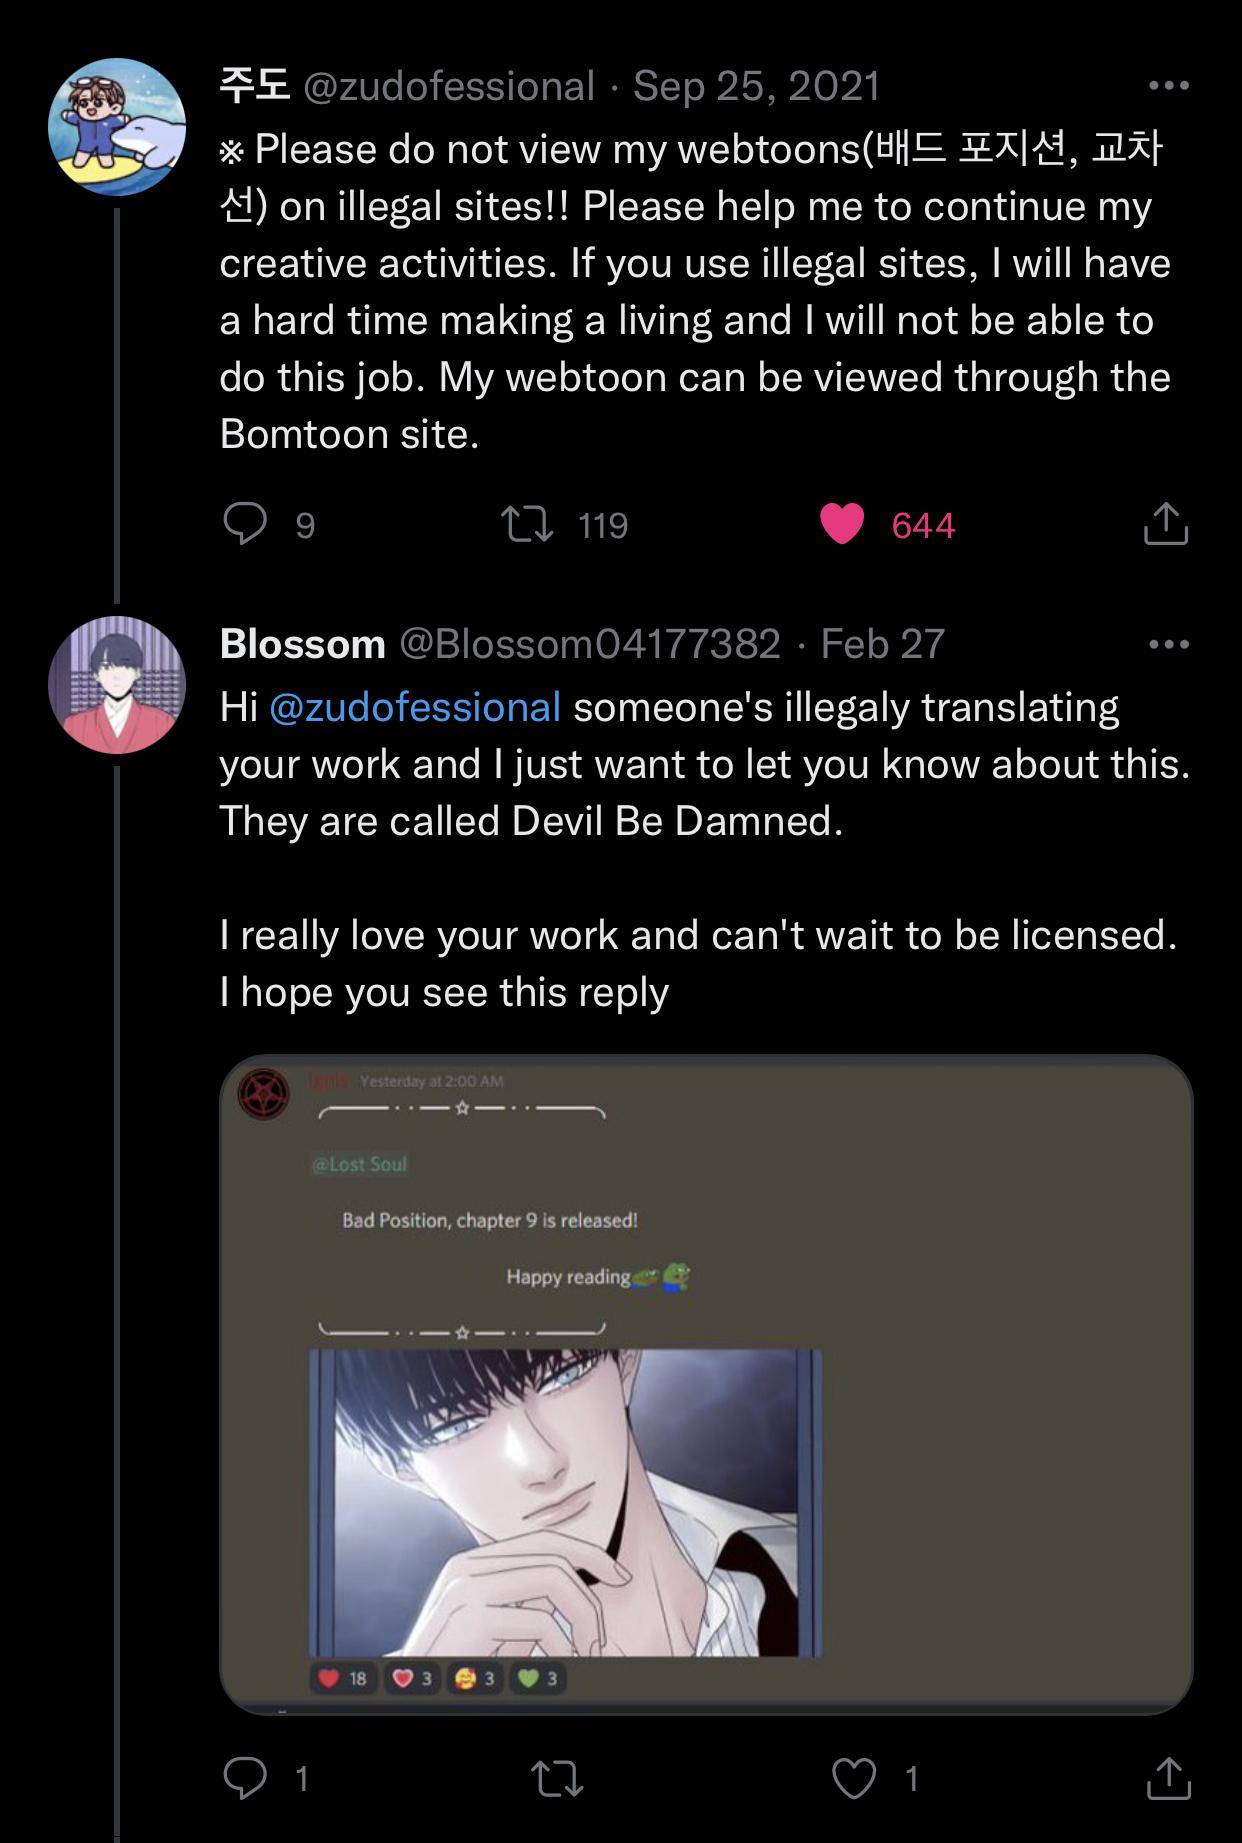Viewport: 1242px width, 1843px height.
Task: Click the @zudofessional mention link in reply
Action: (x=415, y=707)
